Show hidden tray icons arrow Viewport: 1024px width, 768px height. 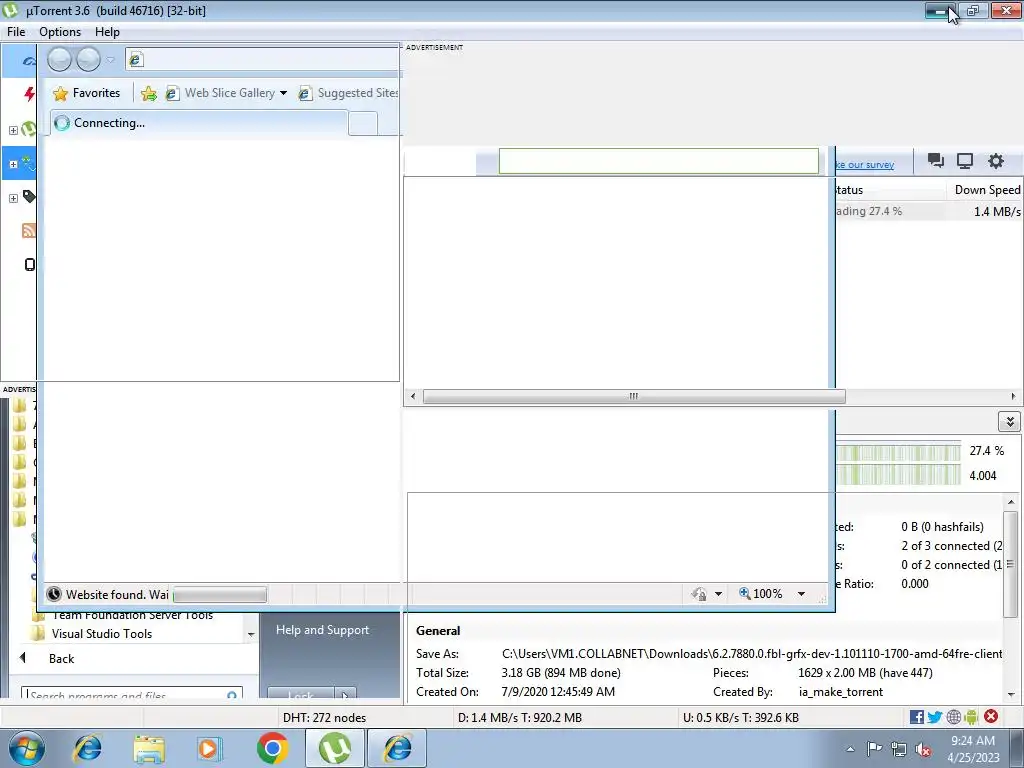click(x=850, y=750)
